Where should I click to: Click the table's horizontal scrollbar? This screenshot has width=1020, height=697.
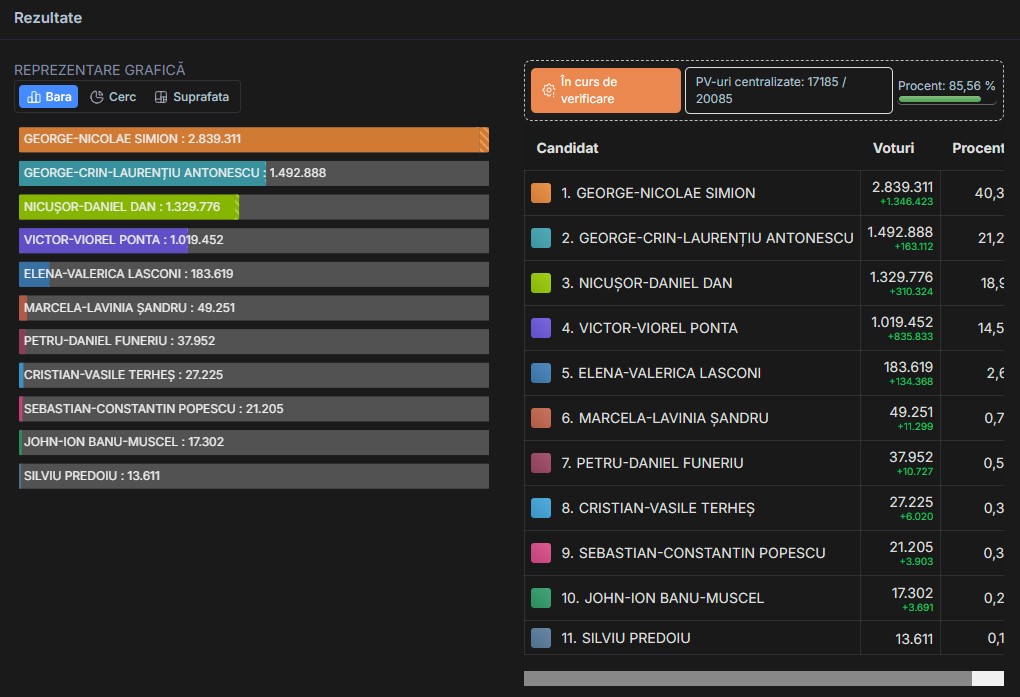pos(764,678)
